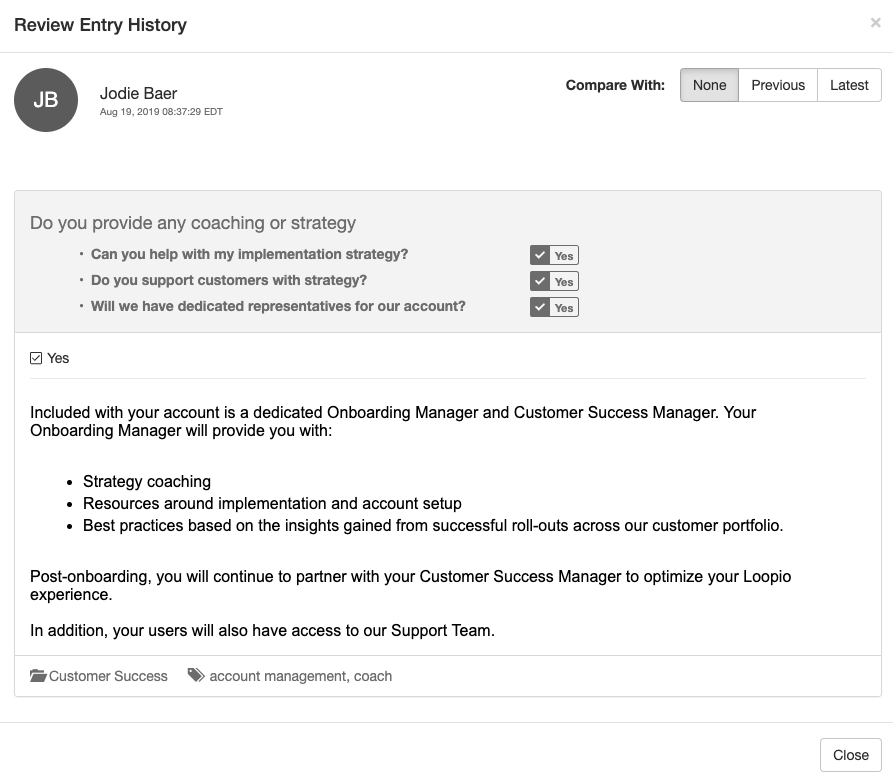The width and height of the screenshot is (893, 781).
Task: Toggle Yes checkbox for support customers question
Action: 541,281
